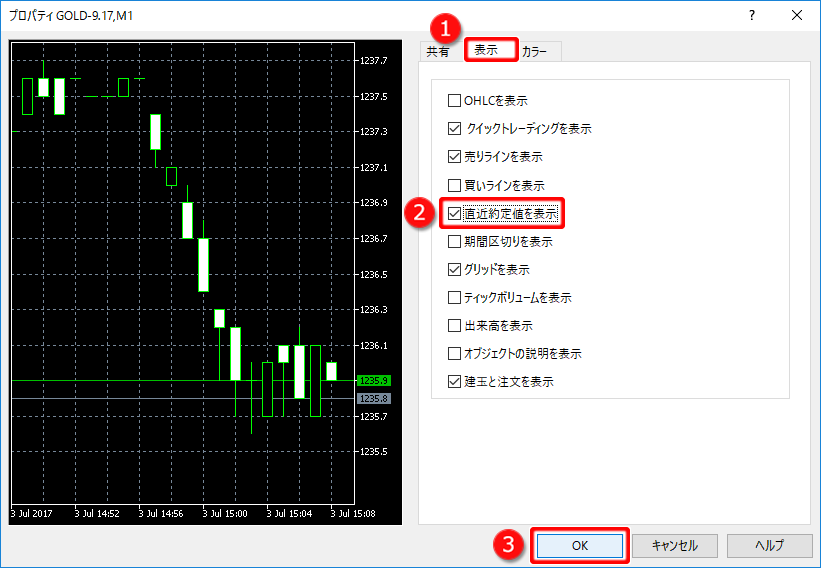Disable 売りラインを表示 checkbox
The width and height of the screenshot is (821, 568).
pos(455,157)
